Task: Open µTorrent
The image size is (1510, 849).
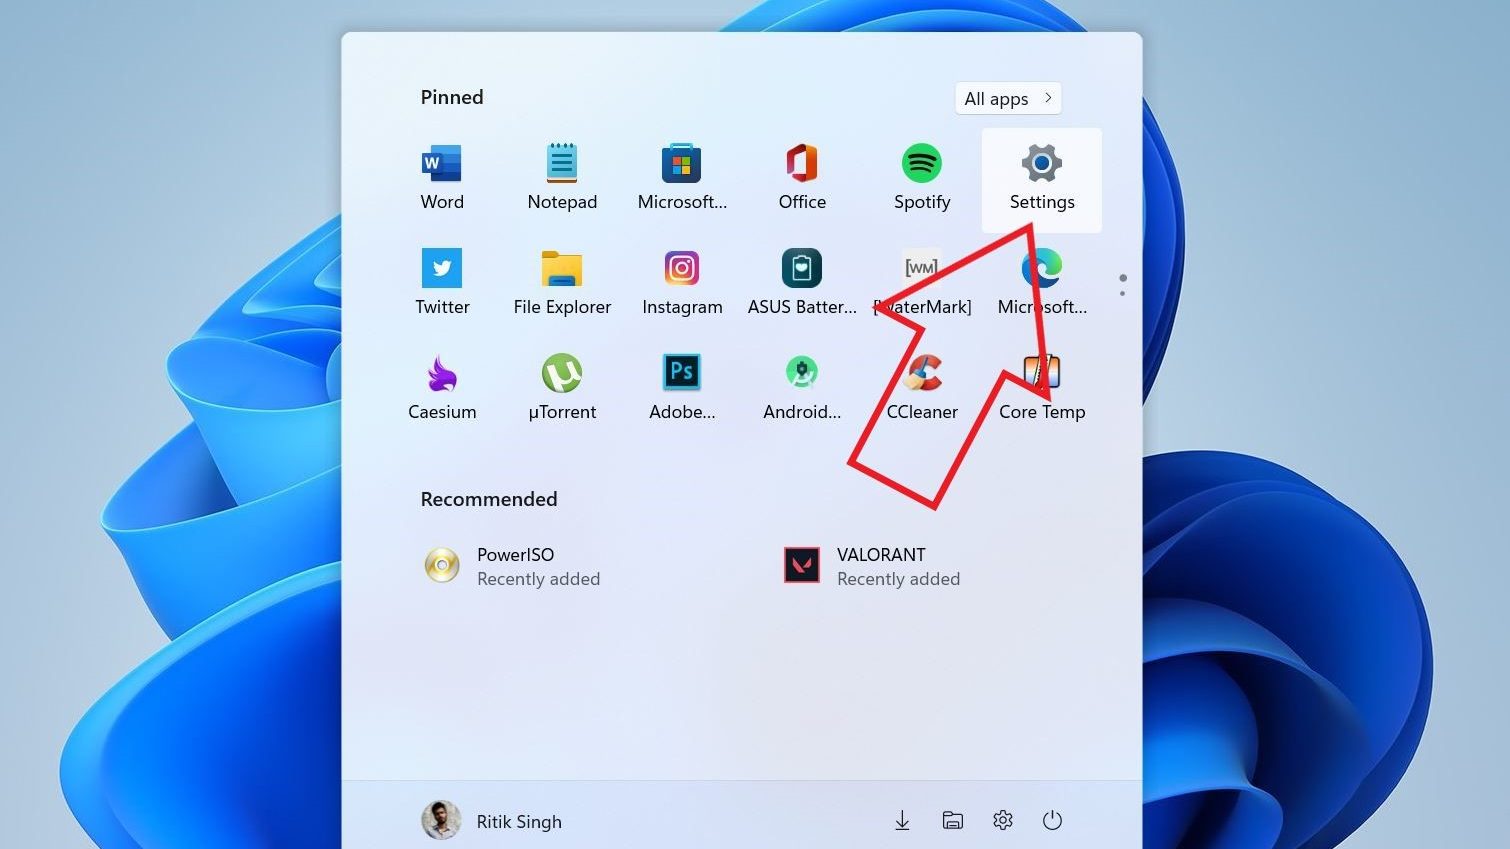Action: 562,389
